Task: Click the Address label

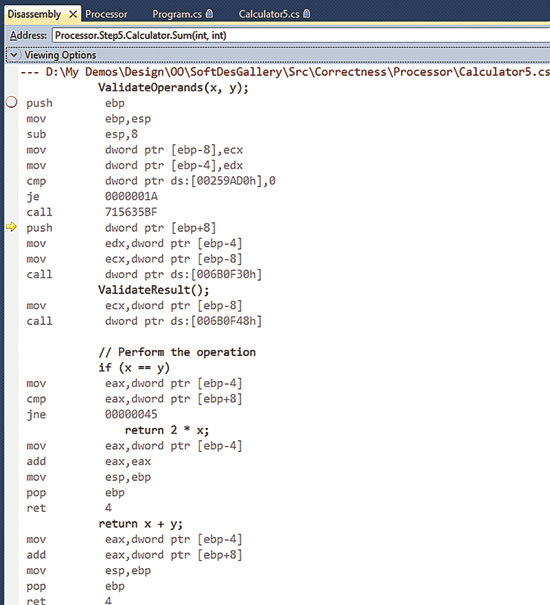Action: [28, 35]
